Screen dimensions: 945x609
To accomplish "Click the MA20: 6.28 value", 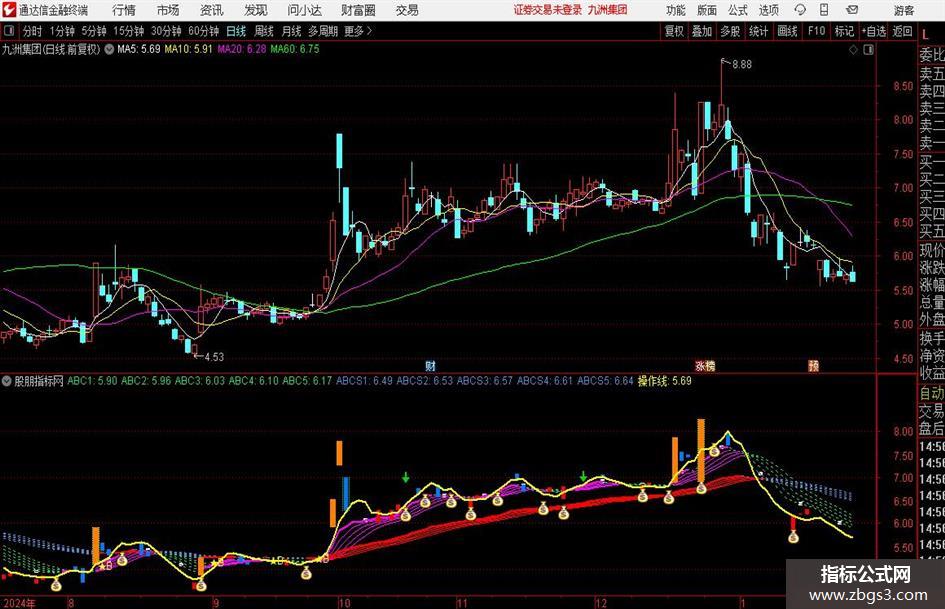I will point(242,49).
